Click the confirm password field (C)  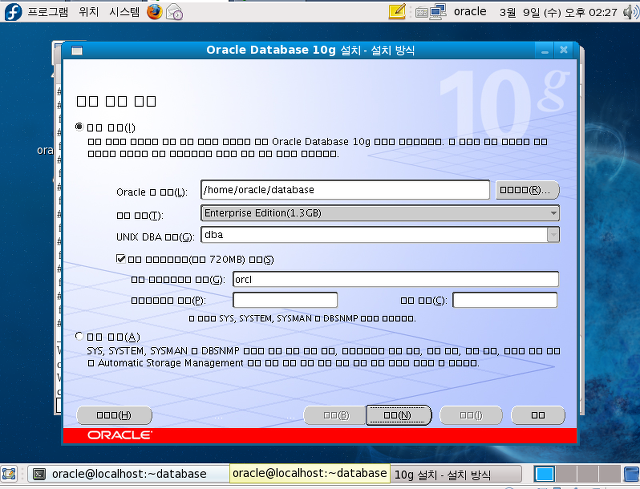[x=505, y=300]
